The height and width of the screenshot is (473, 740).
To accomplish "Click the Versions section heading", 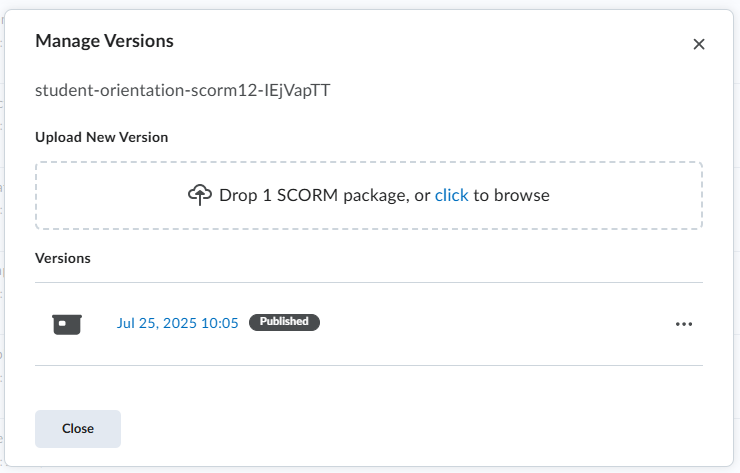I will coord(63,258).
